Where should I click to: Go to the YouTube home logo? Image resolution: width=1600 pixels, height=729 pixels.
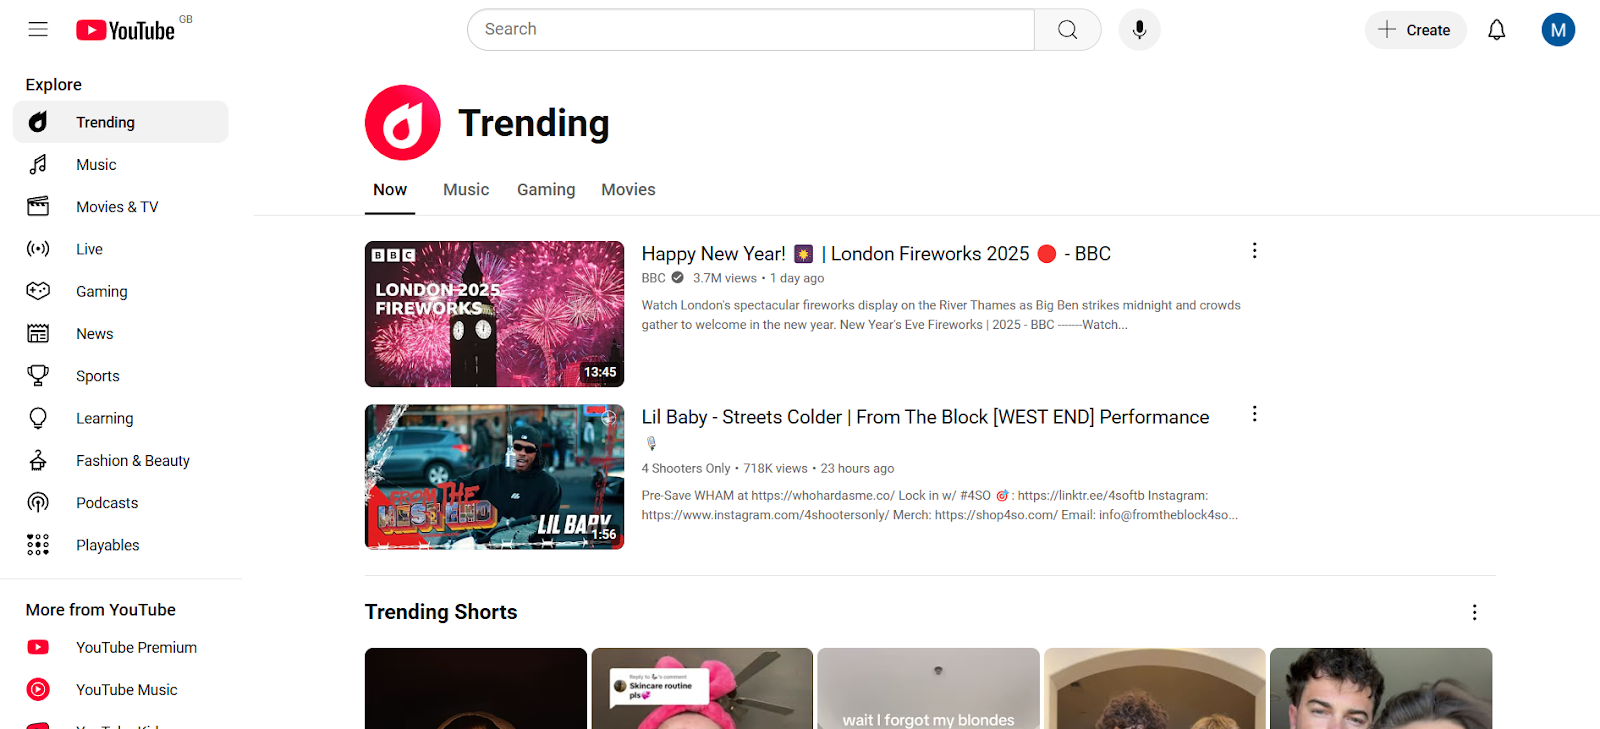(126, 30)
